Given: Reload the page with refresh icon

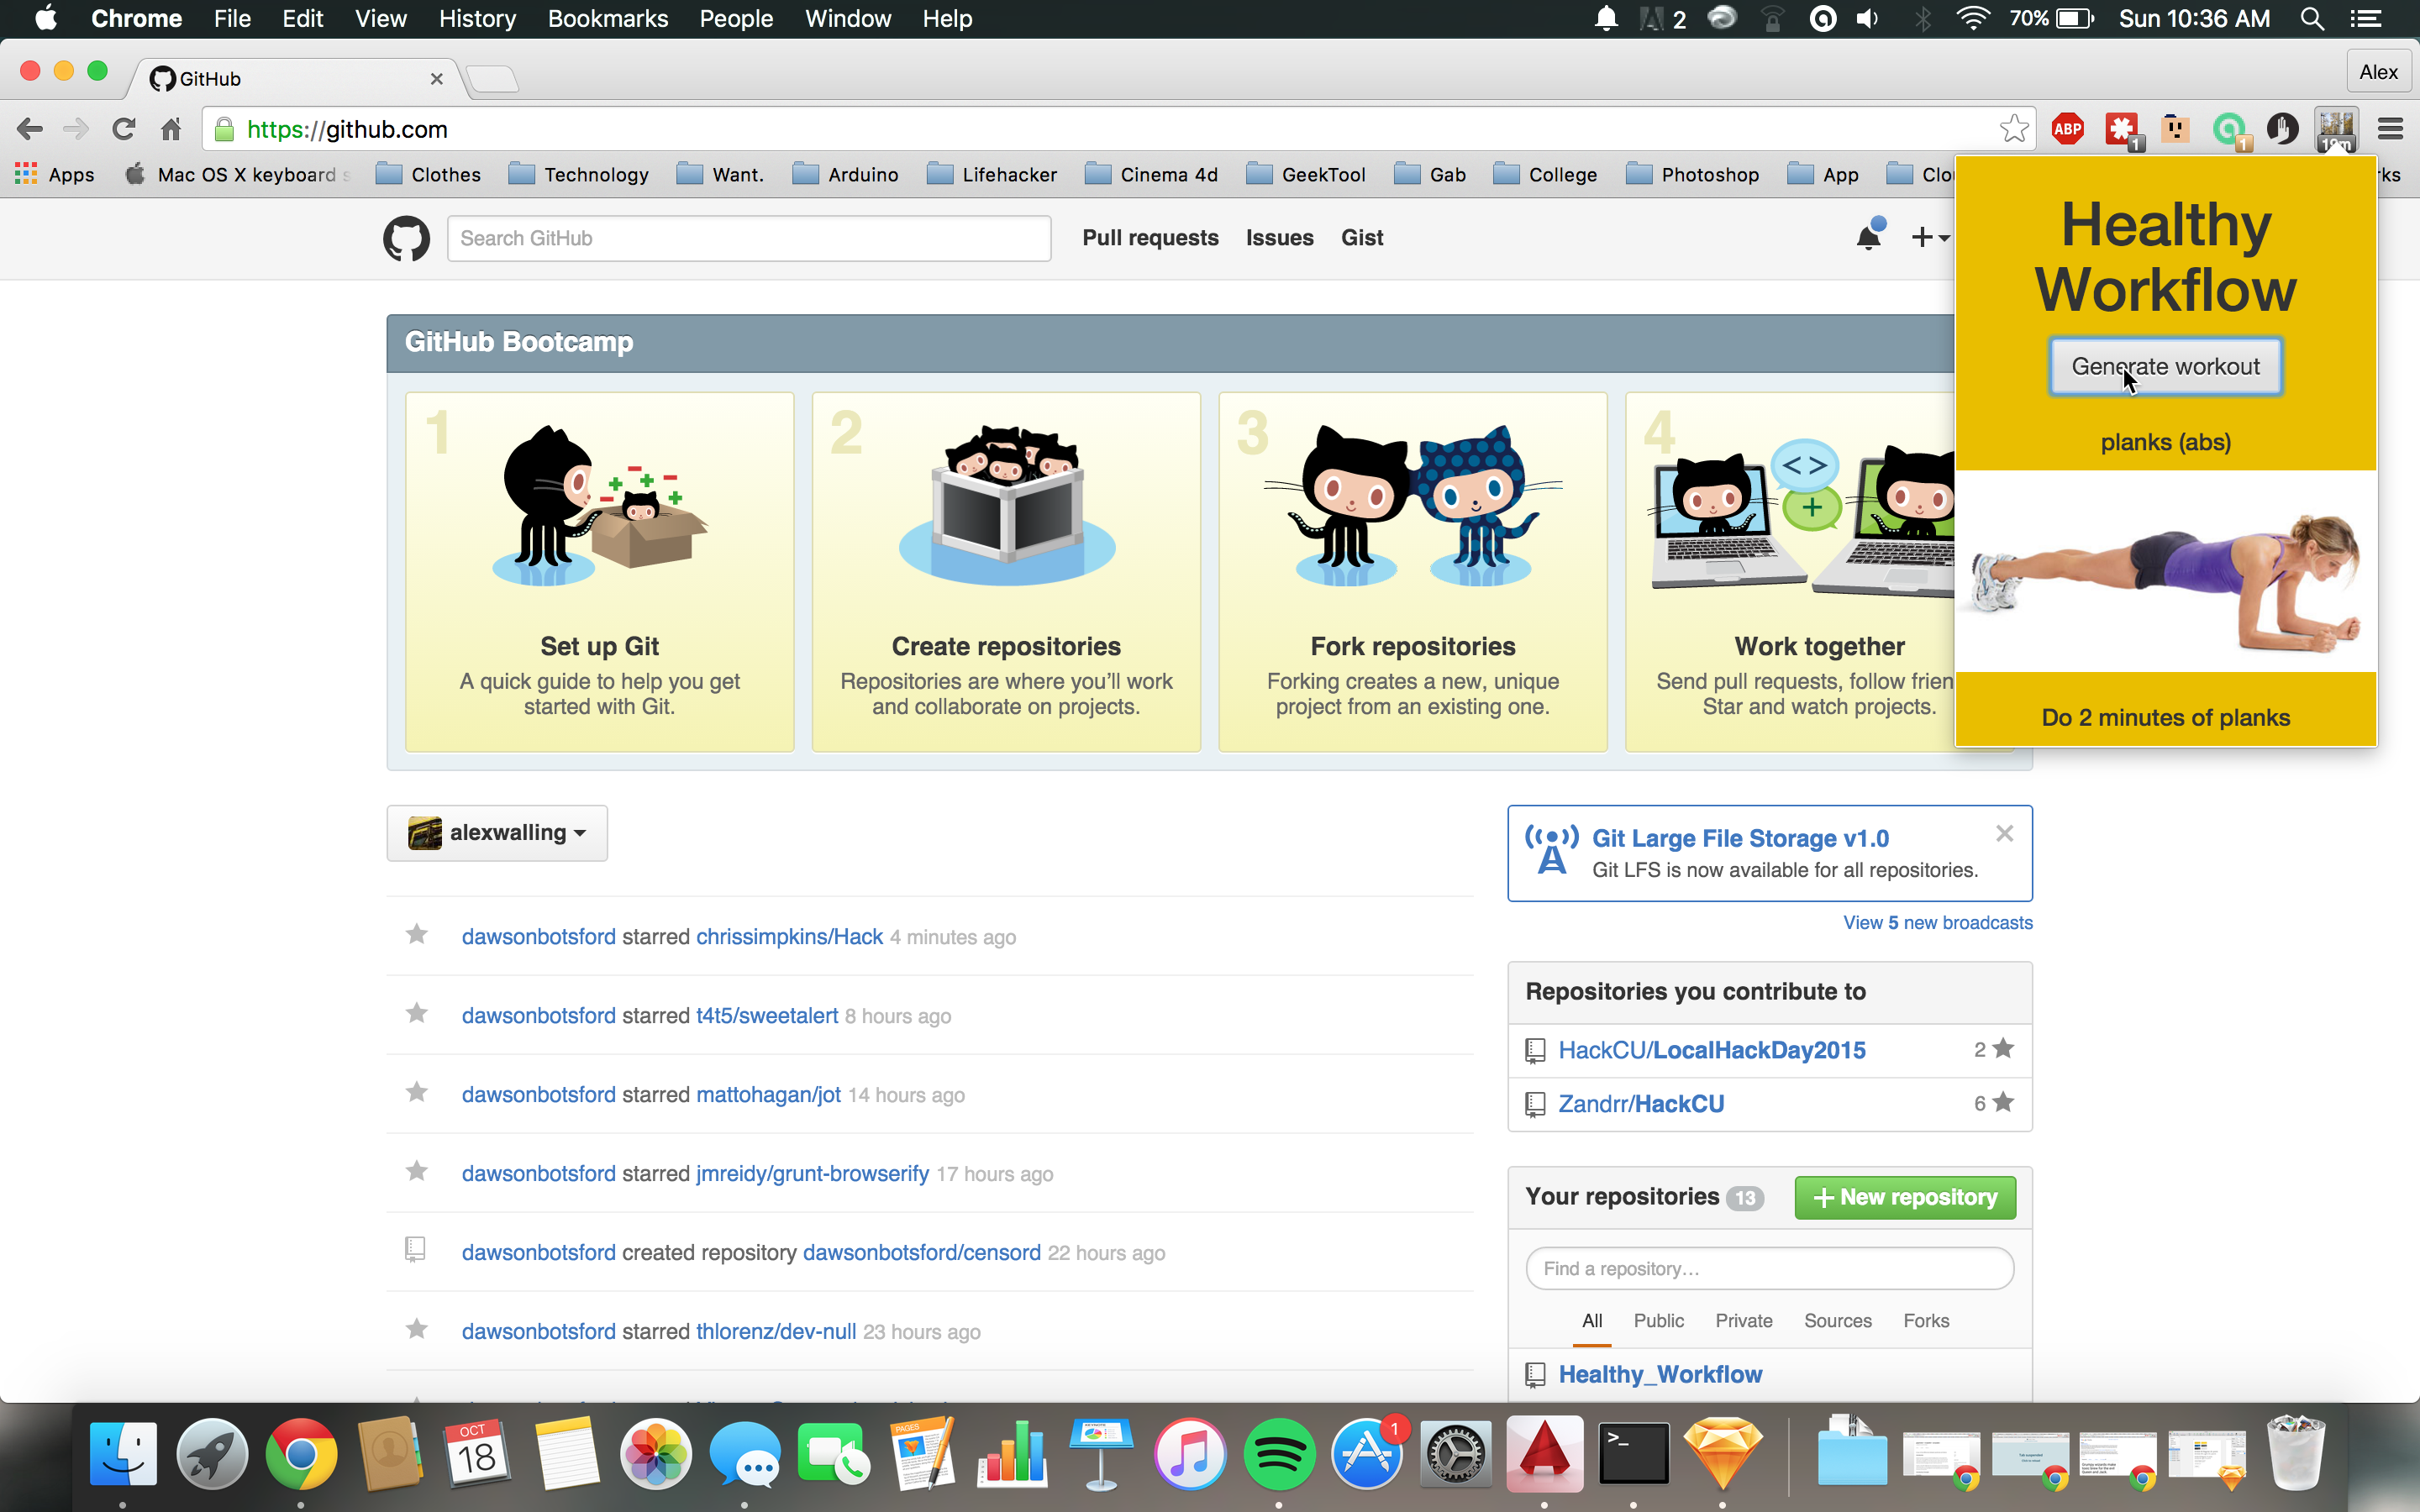Looking at the screenshot, I should coord(123,129).
